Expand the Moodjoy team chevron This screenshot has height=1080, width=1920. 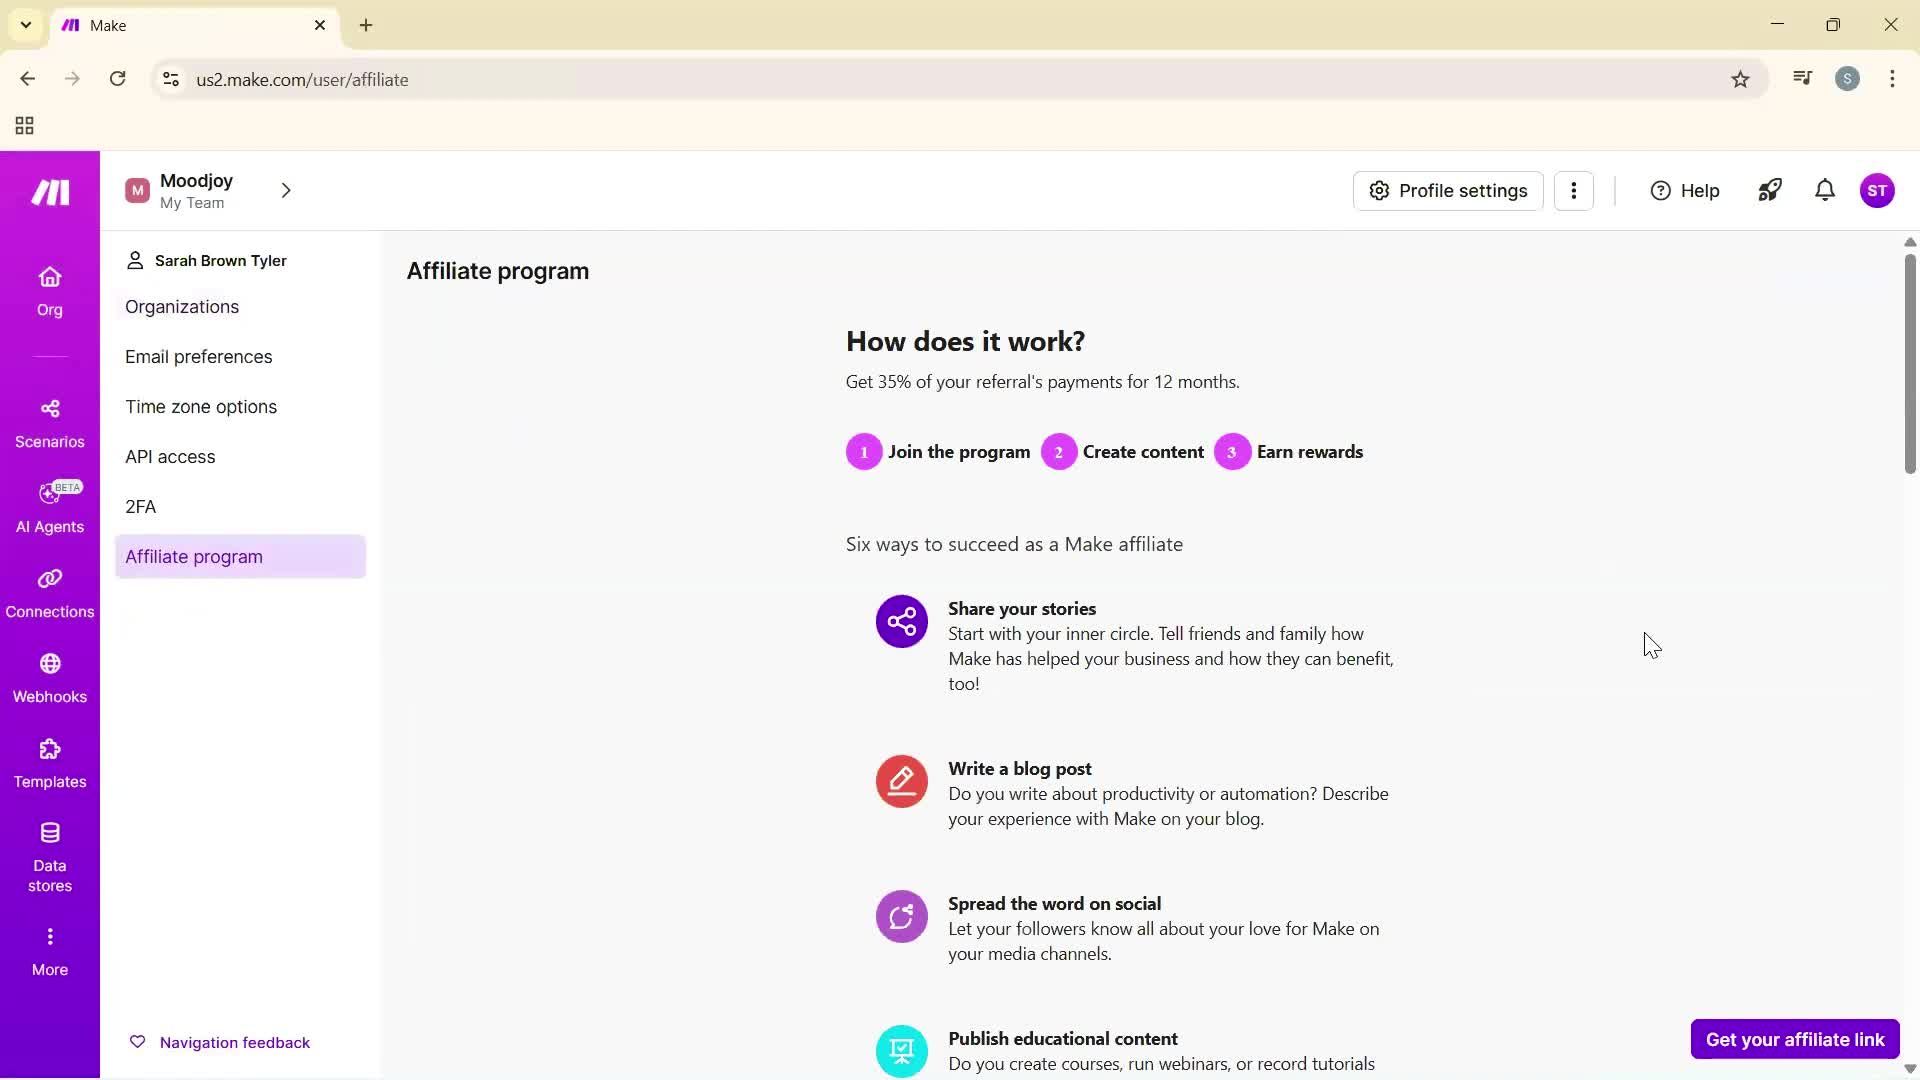[x=286, y=190]
